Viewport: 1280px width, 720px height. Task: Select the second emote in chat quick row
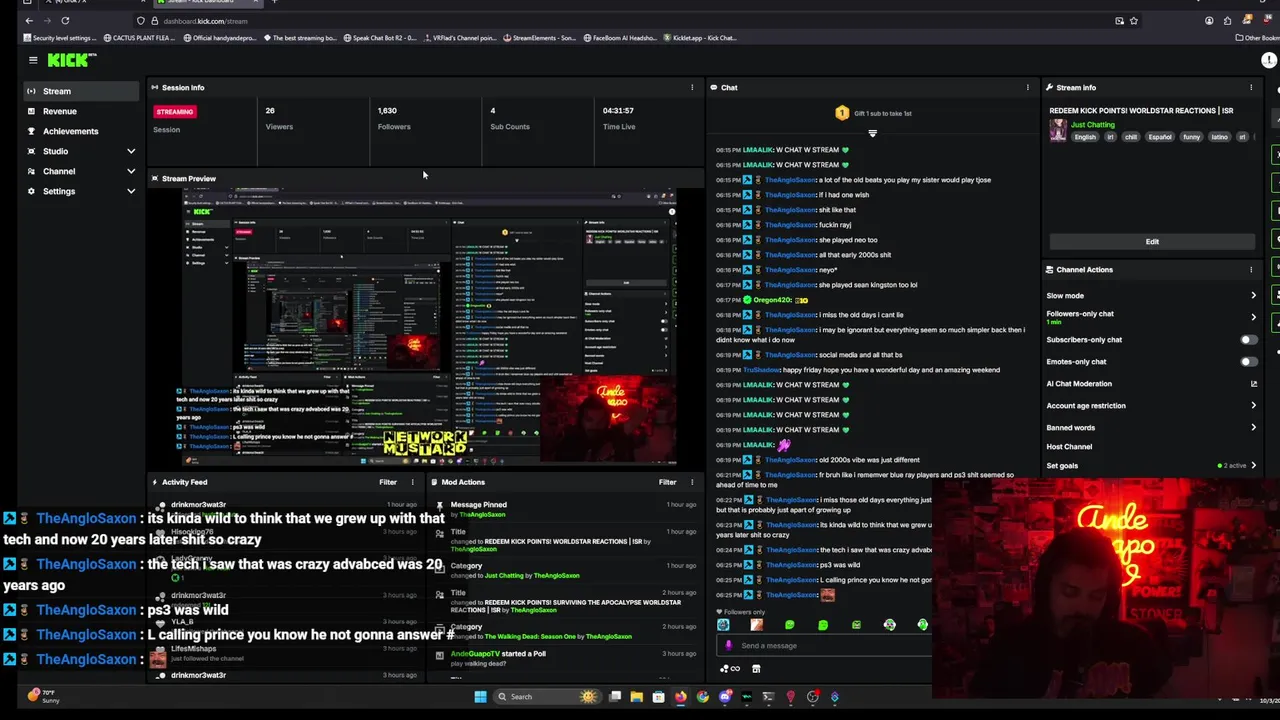point(756,625)
